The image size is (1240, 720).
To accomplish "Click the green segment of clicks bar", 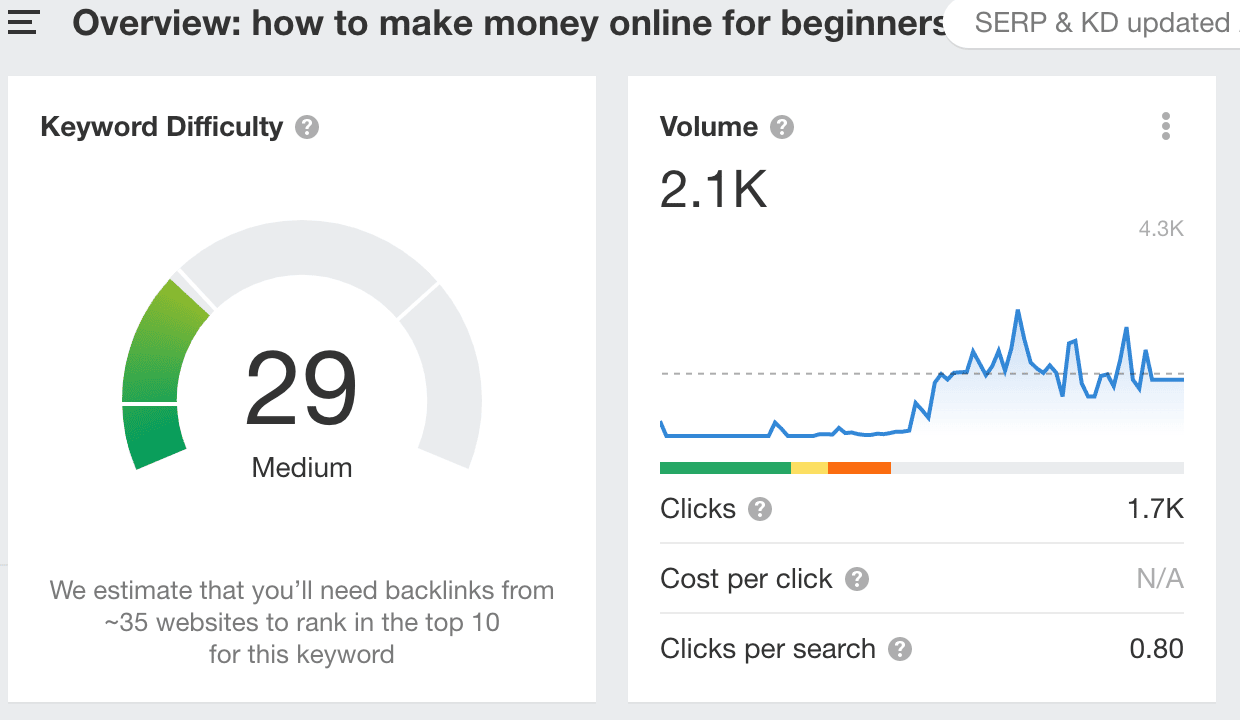I will [x=725, y=467].
